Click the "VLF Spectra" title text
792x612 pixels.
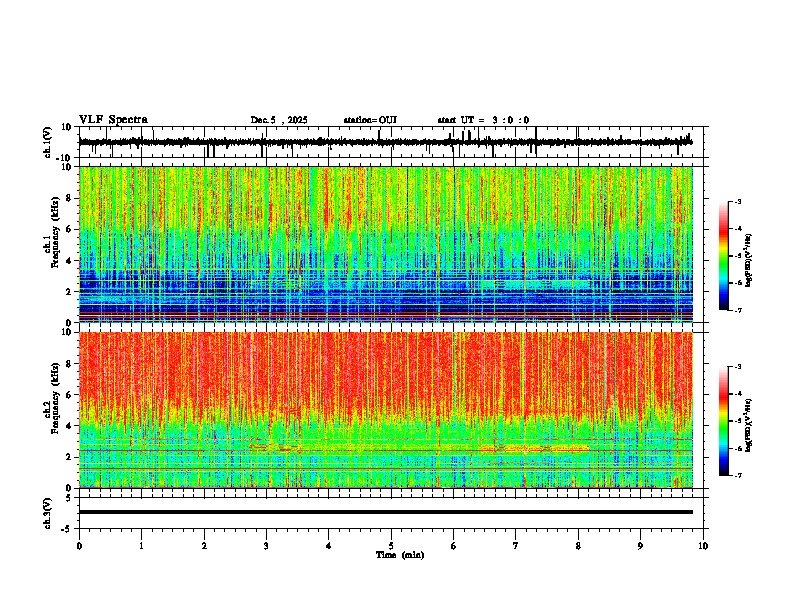pos(113,120)
